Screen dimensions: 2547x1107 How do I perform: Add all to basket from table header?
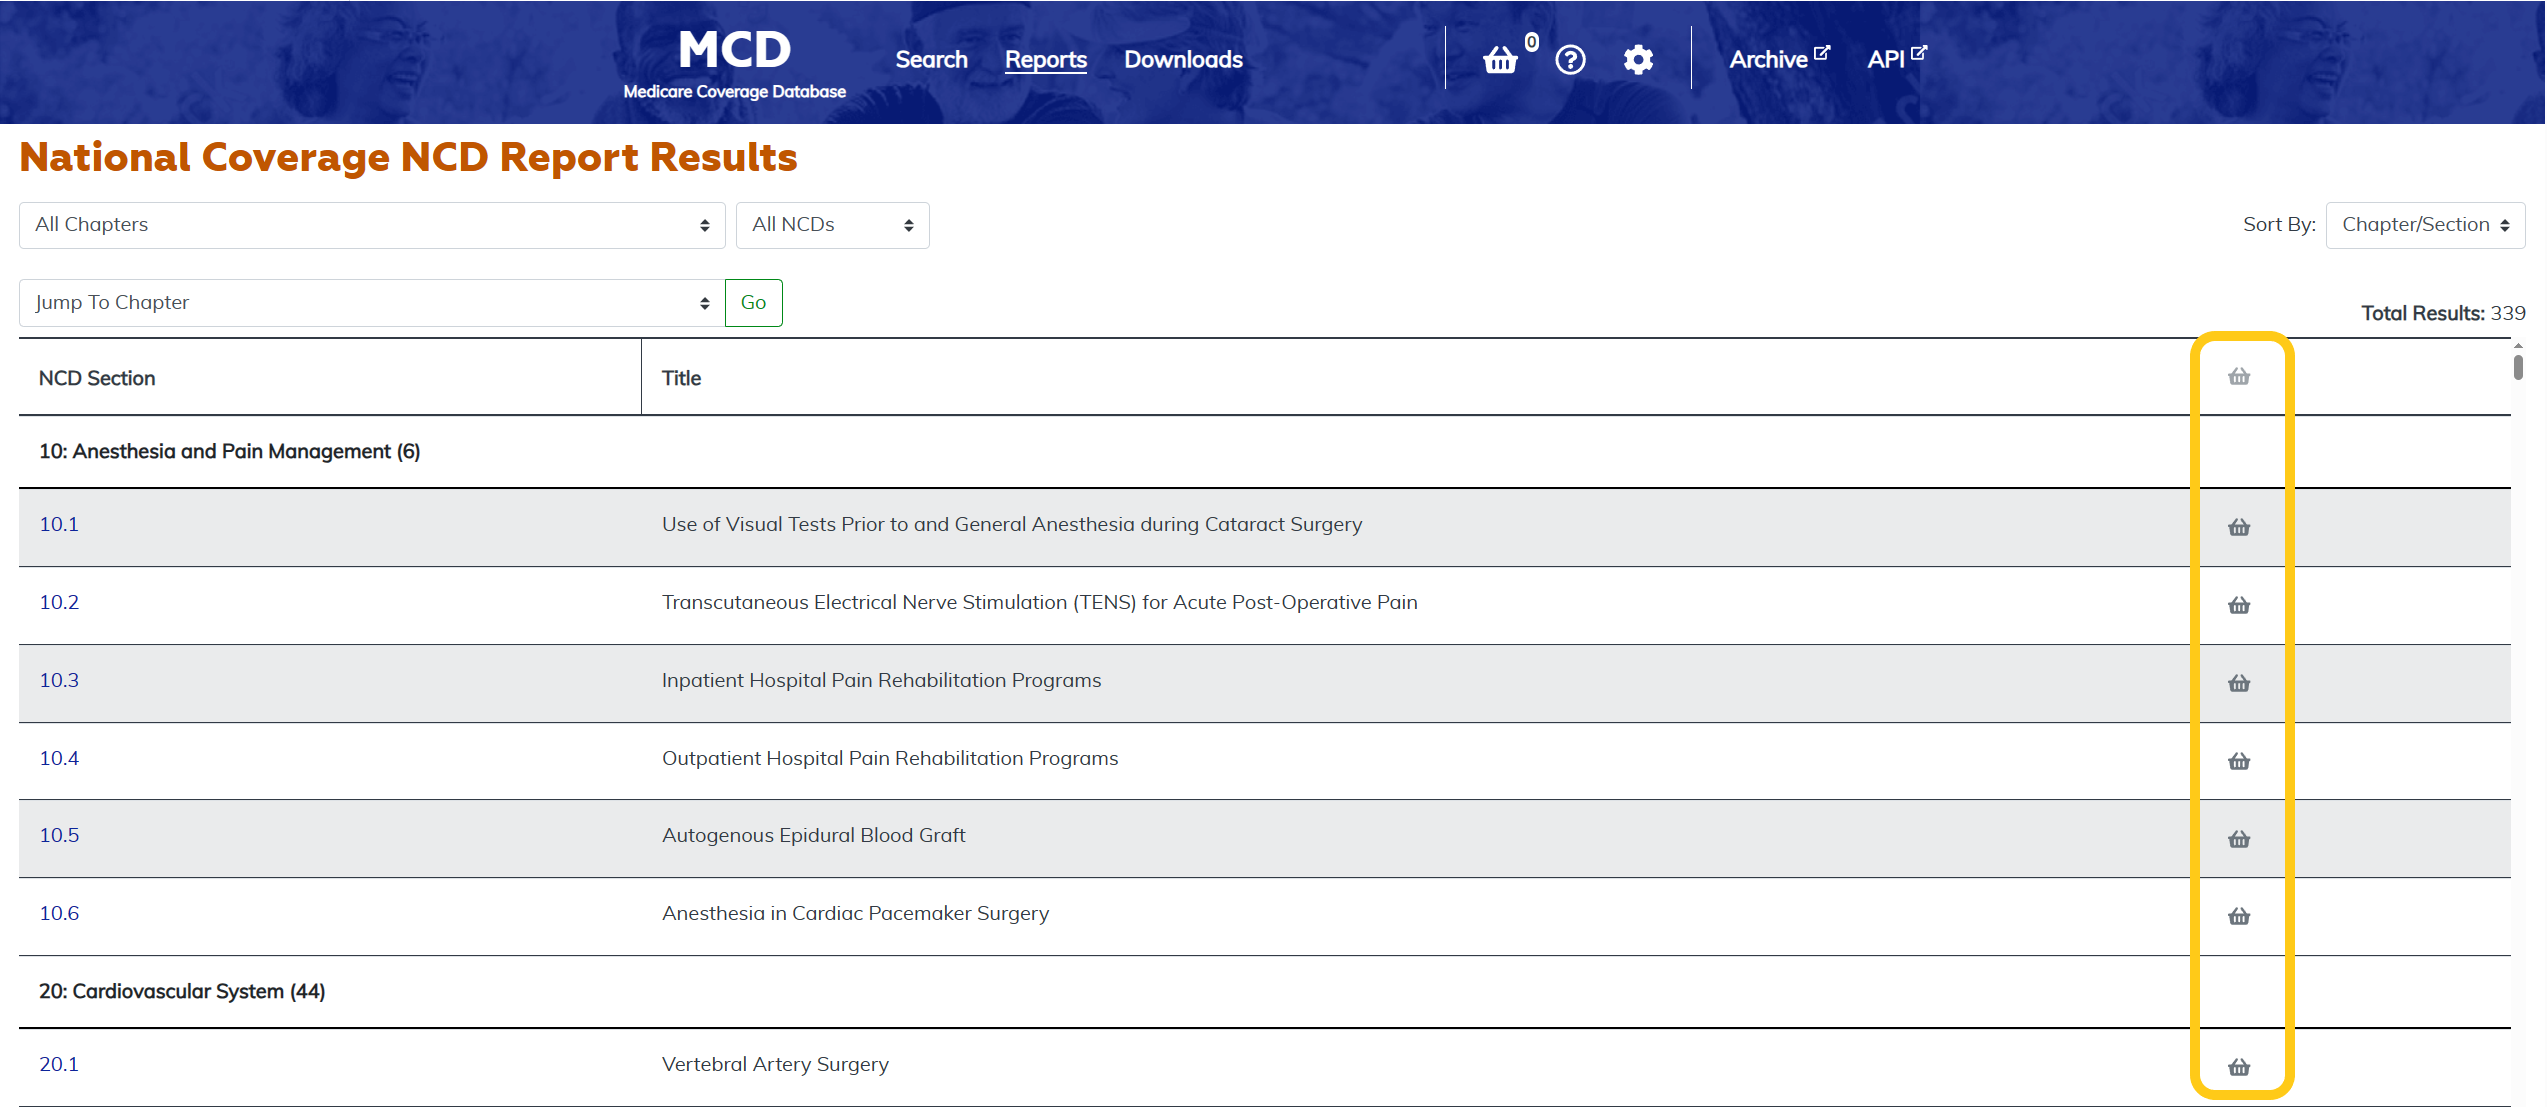2239,377
